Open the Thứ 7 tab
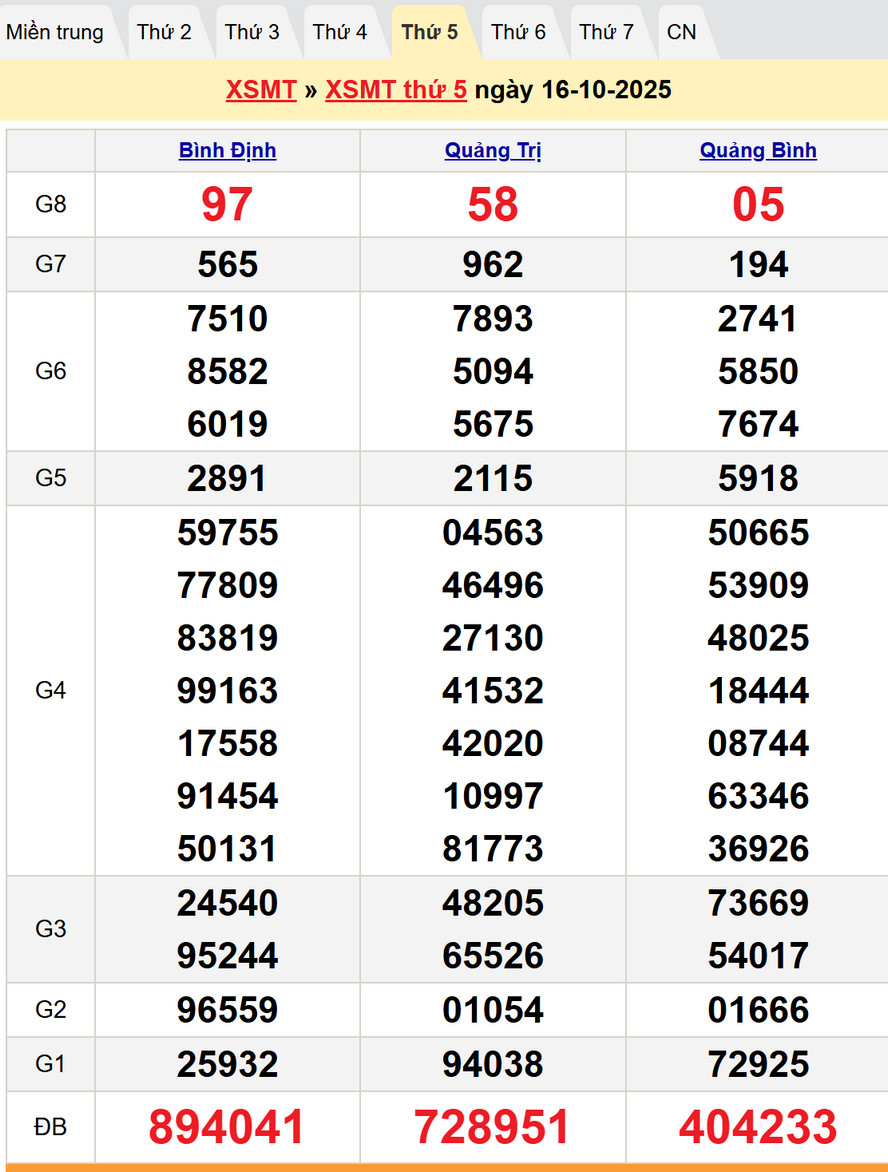The width and height of the screenshot is (888, 1172). click(606, 32)
